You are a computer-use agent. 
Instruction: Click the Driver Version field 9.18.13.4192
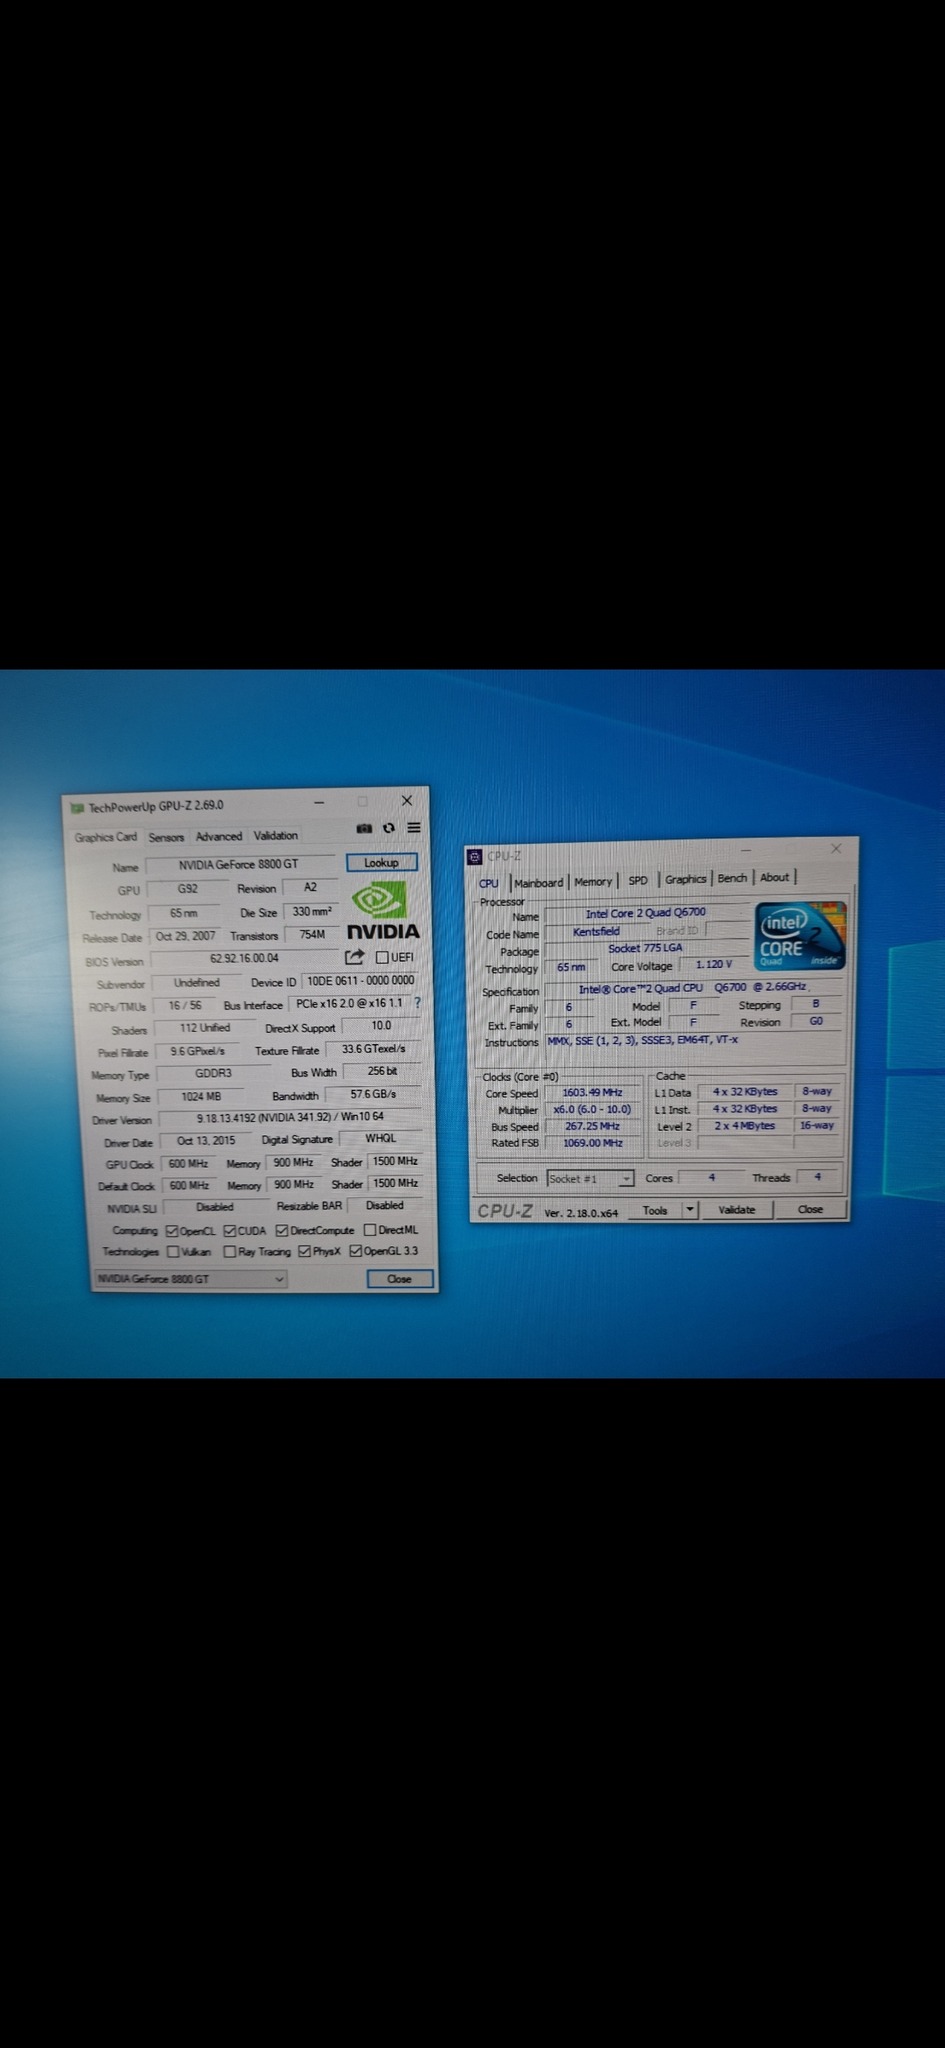(x=290, y=1118)
